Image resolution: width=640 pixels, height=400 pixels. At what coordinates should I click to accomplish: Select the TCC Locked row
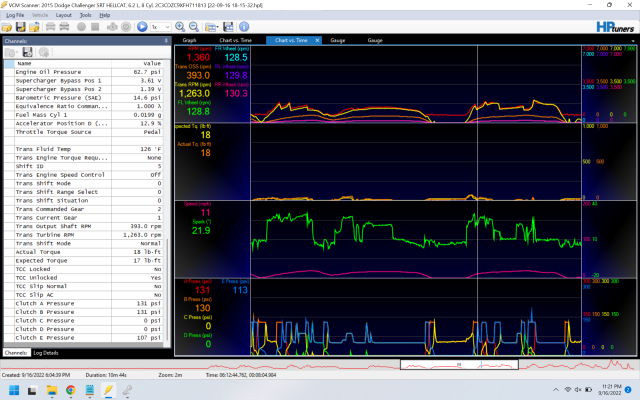[x=83, y=269]
